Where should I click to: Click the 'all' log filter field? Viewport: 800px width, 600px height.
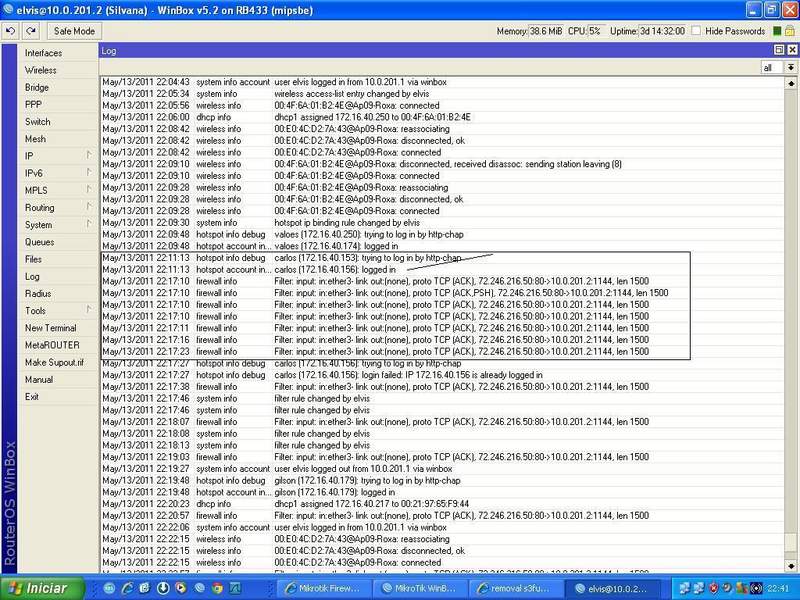[x=772, y=67]
